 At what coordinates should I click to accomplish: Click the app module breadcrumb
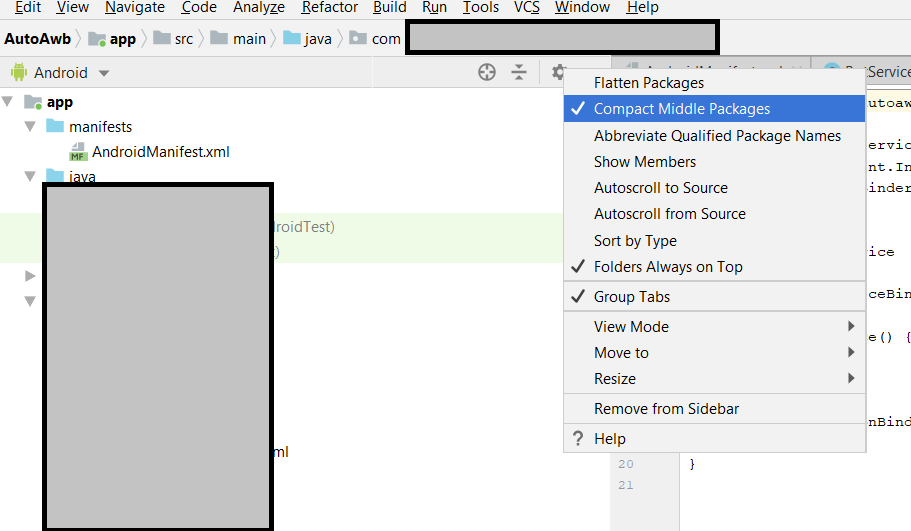click(112, 39)
